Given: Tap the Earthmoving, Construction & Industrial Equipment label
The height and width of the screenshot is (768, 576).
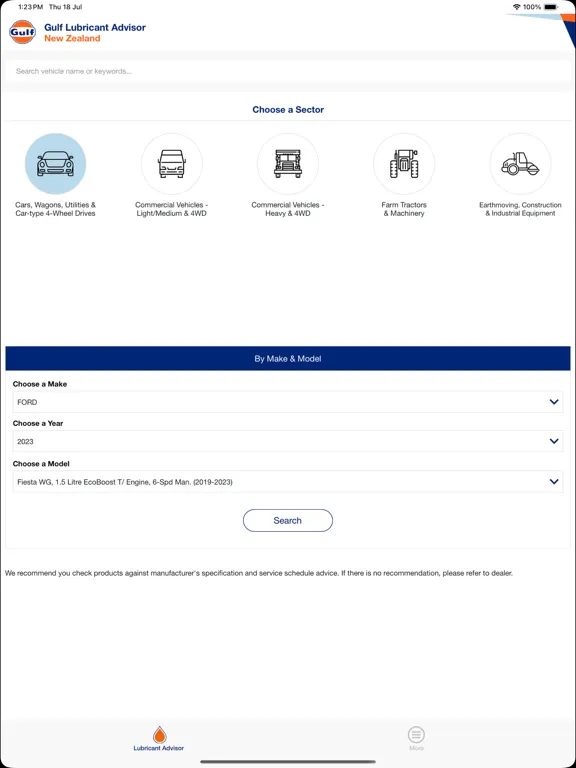Looking at the screenshot, I should point(520,209).
